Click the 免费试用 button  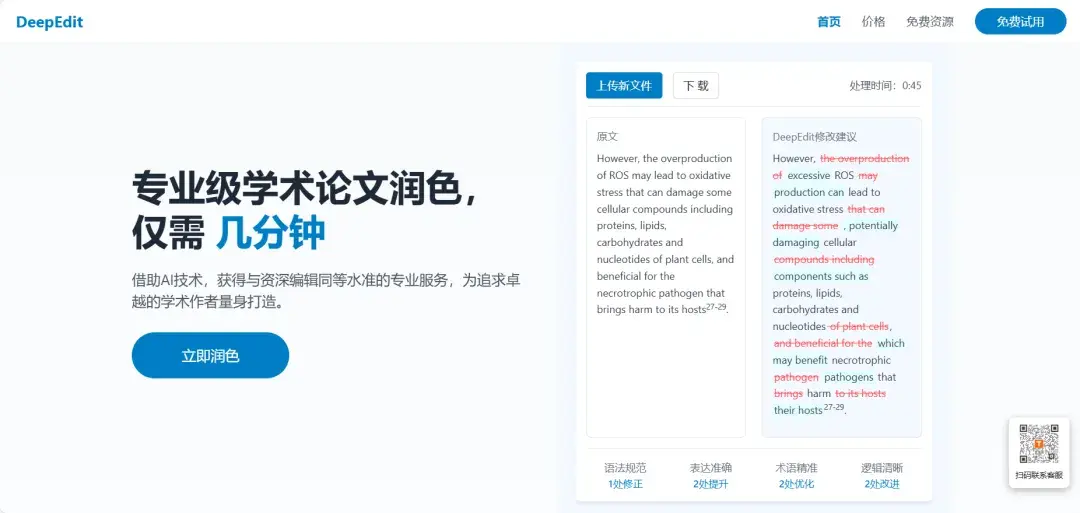pos(1020,21)
